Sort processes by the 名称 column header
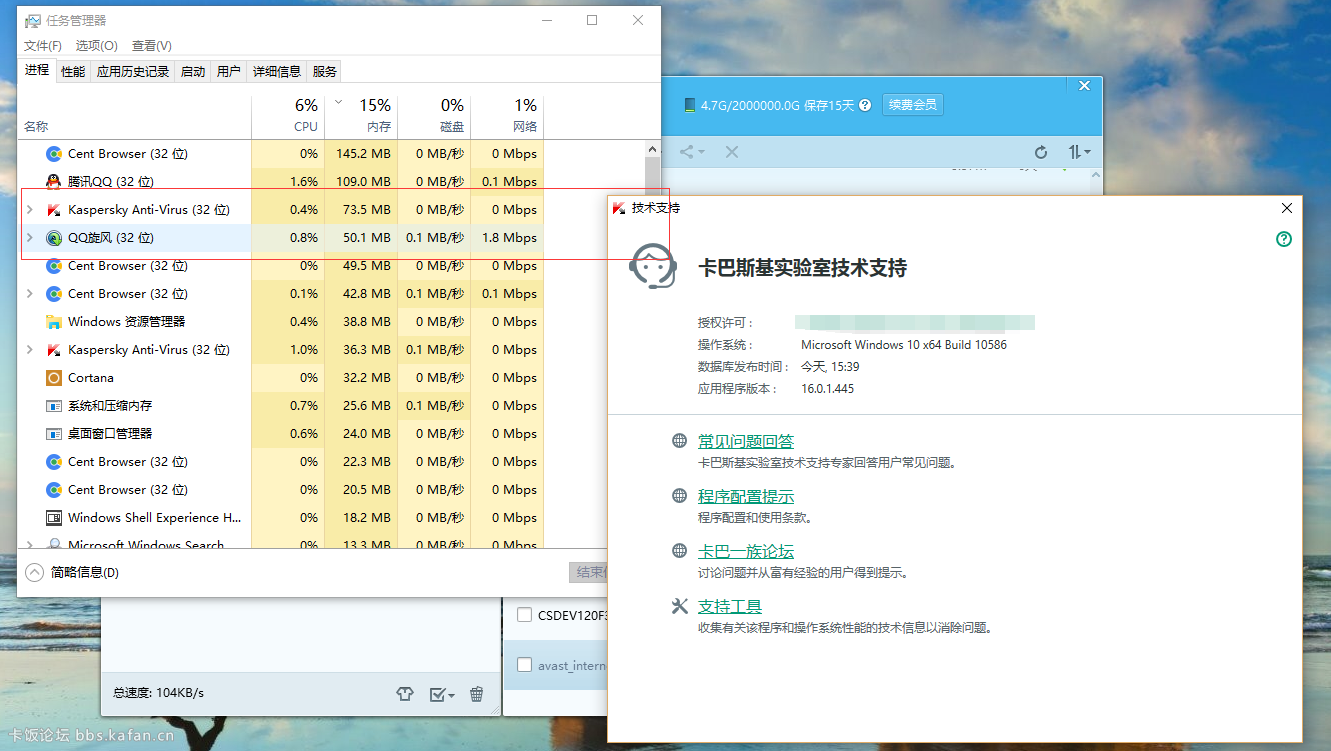This screenshot has height=751, width=1331. pos(136,116)
